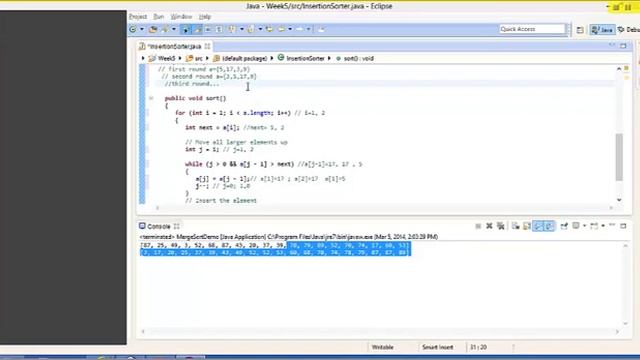Viewport: 640px width, 360px height.
Task: Click the terminated MergeSortDemo console header text
Action: (289, 237)
